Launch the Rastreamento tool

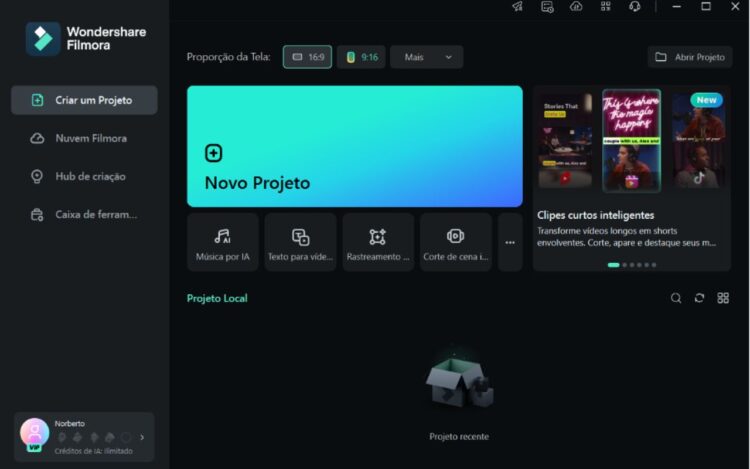[x=378, y=242]
